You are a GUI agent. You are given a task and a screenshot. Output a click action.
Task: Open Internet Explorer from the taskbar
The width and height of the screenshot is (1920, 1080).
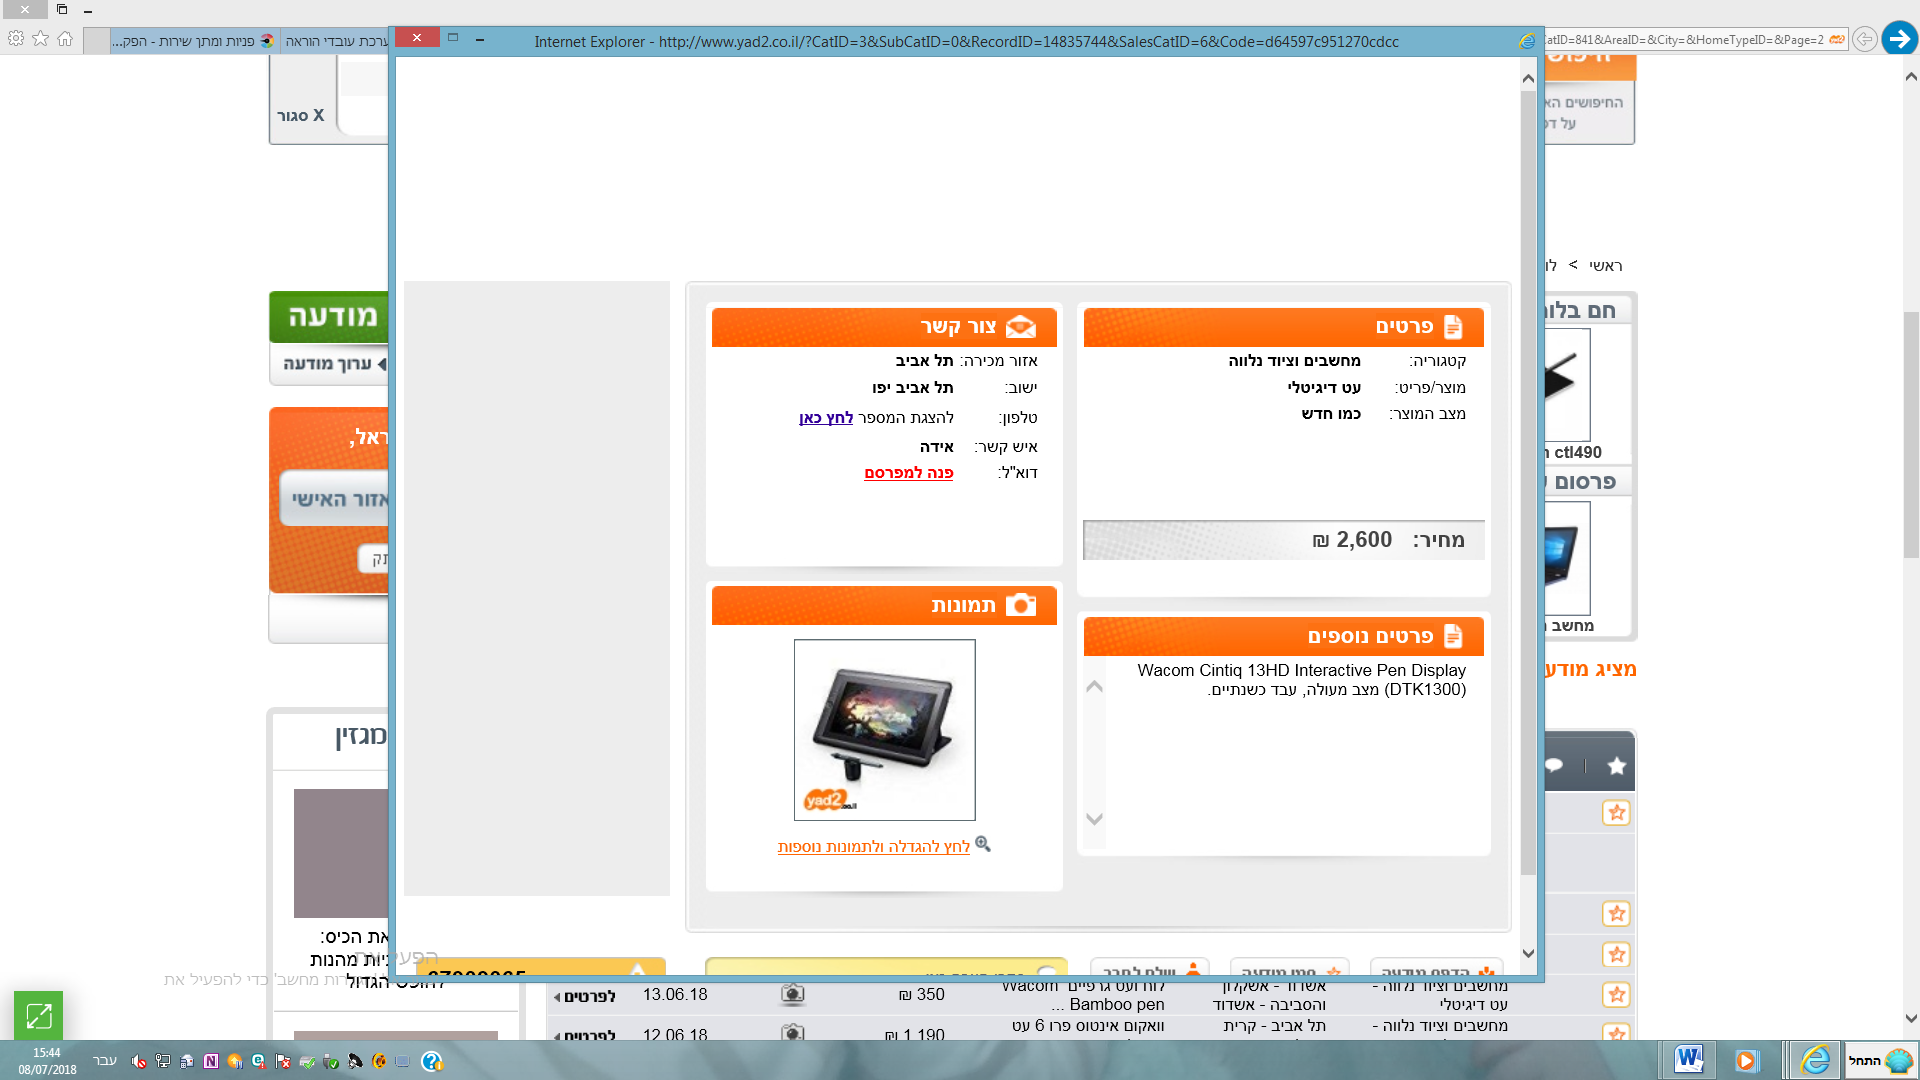1814,1060
